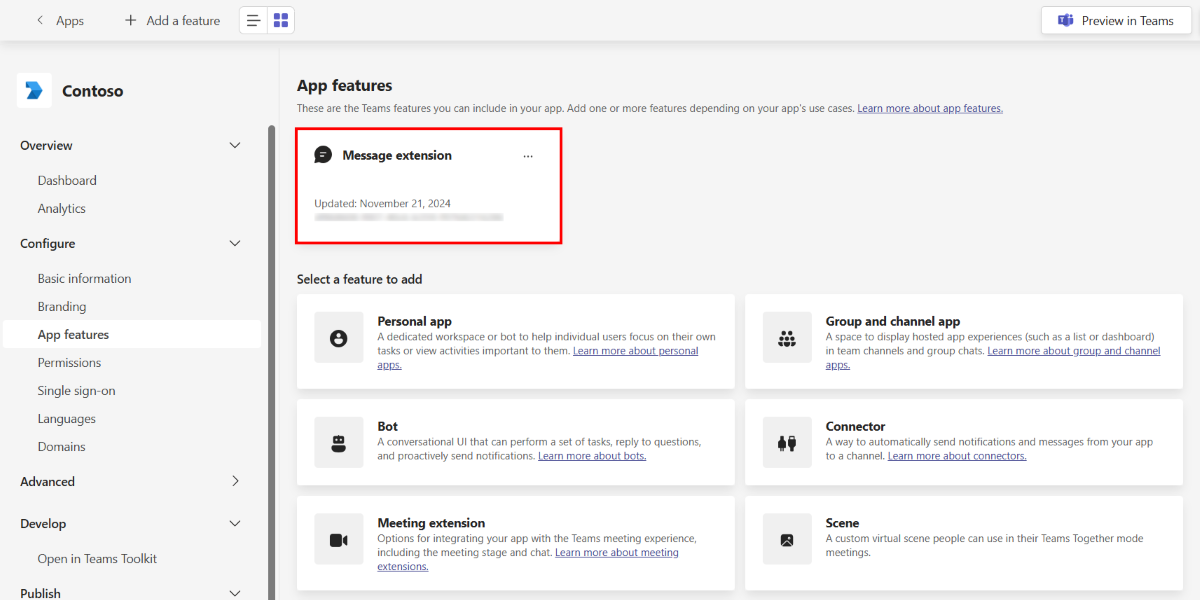Select the Bot feature card title

[388, 427]
